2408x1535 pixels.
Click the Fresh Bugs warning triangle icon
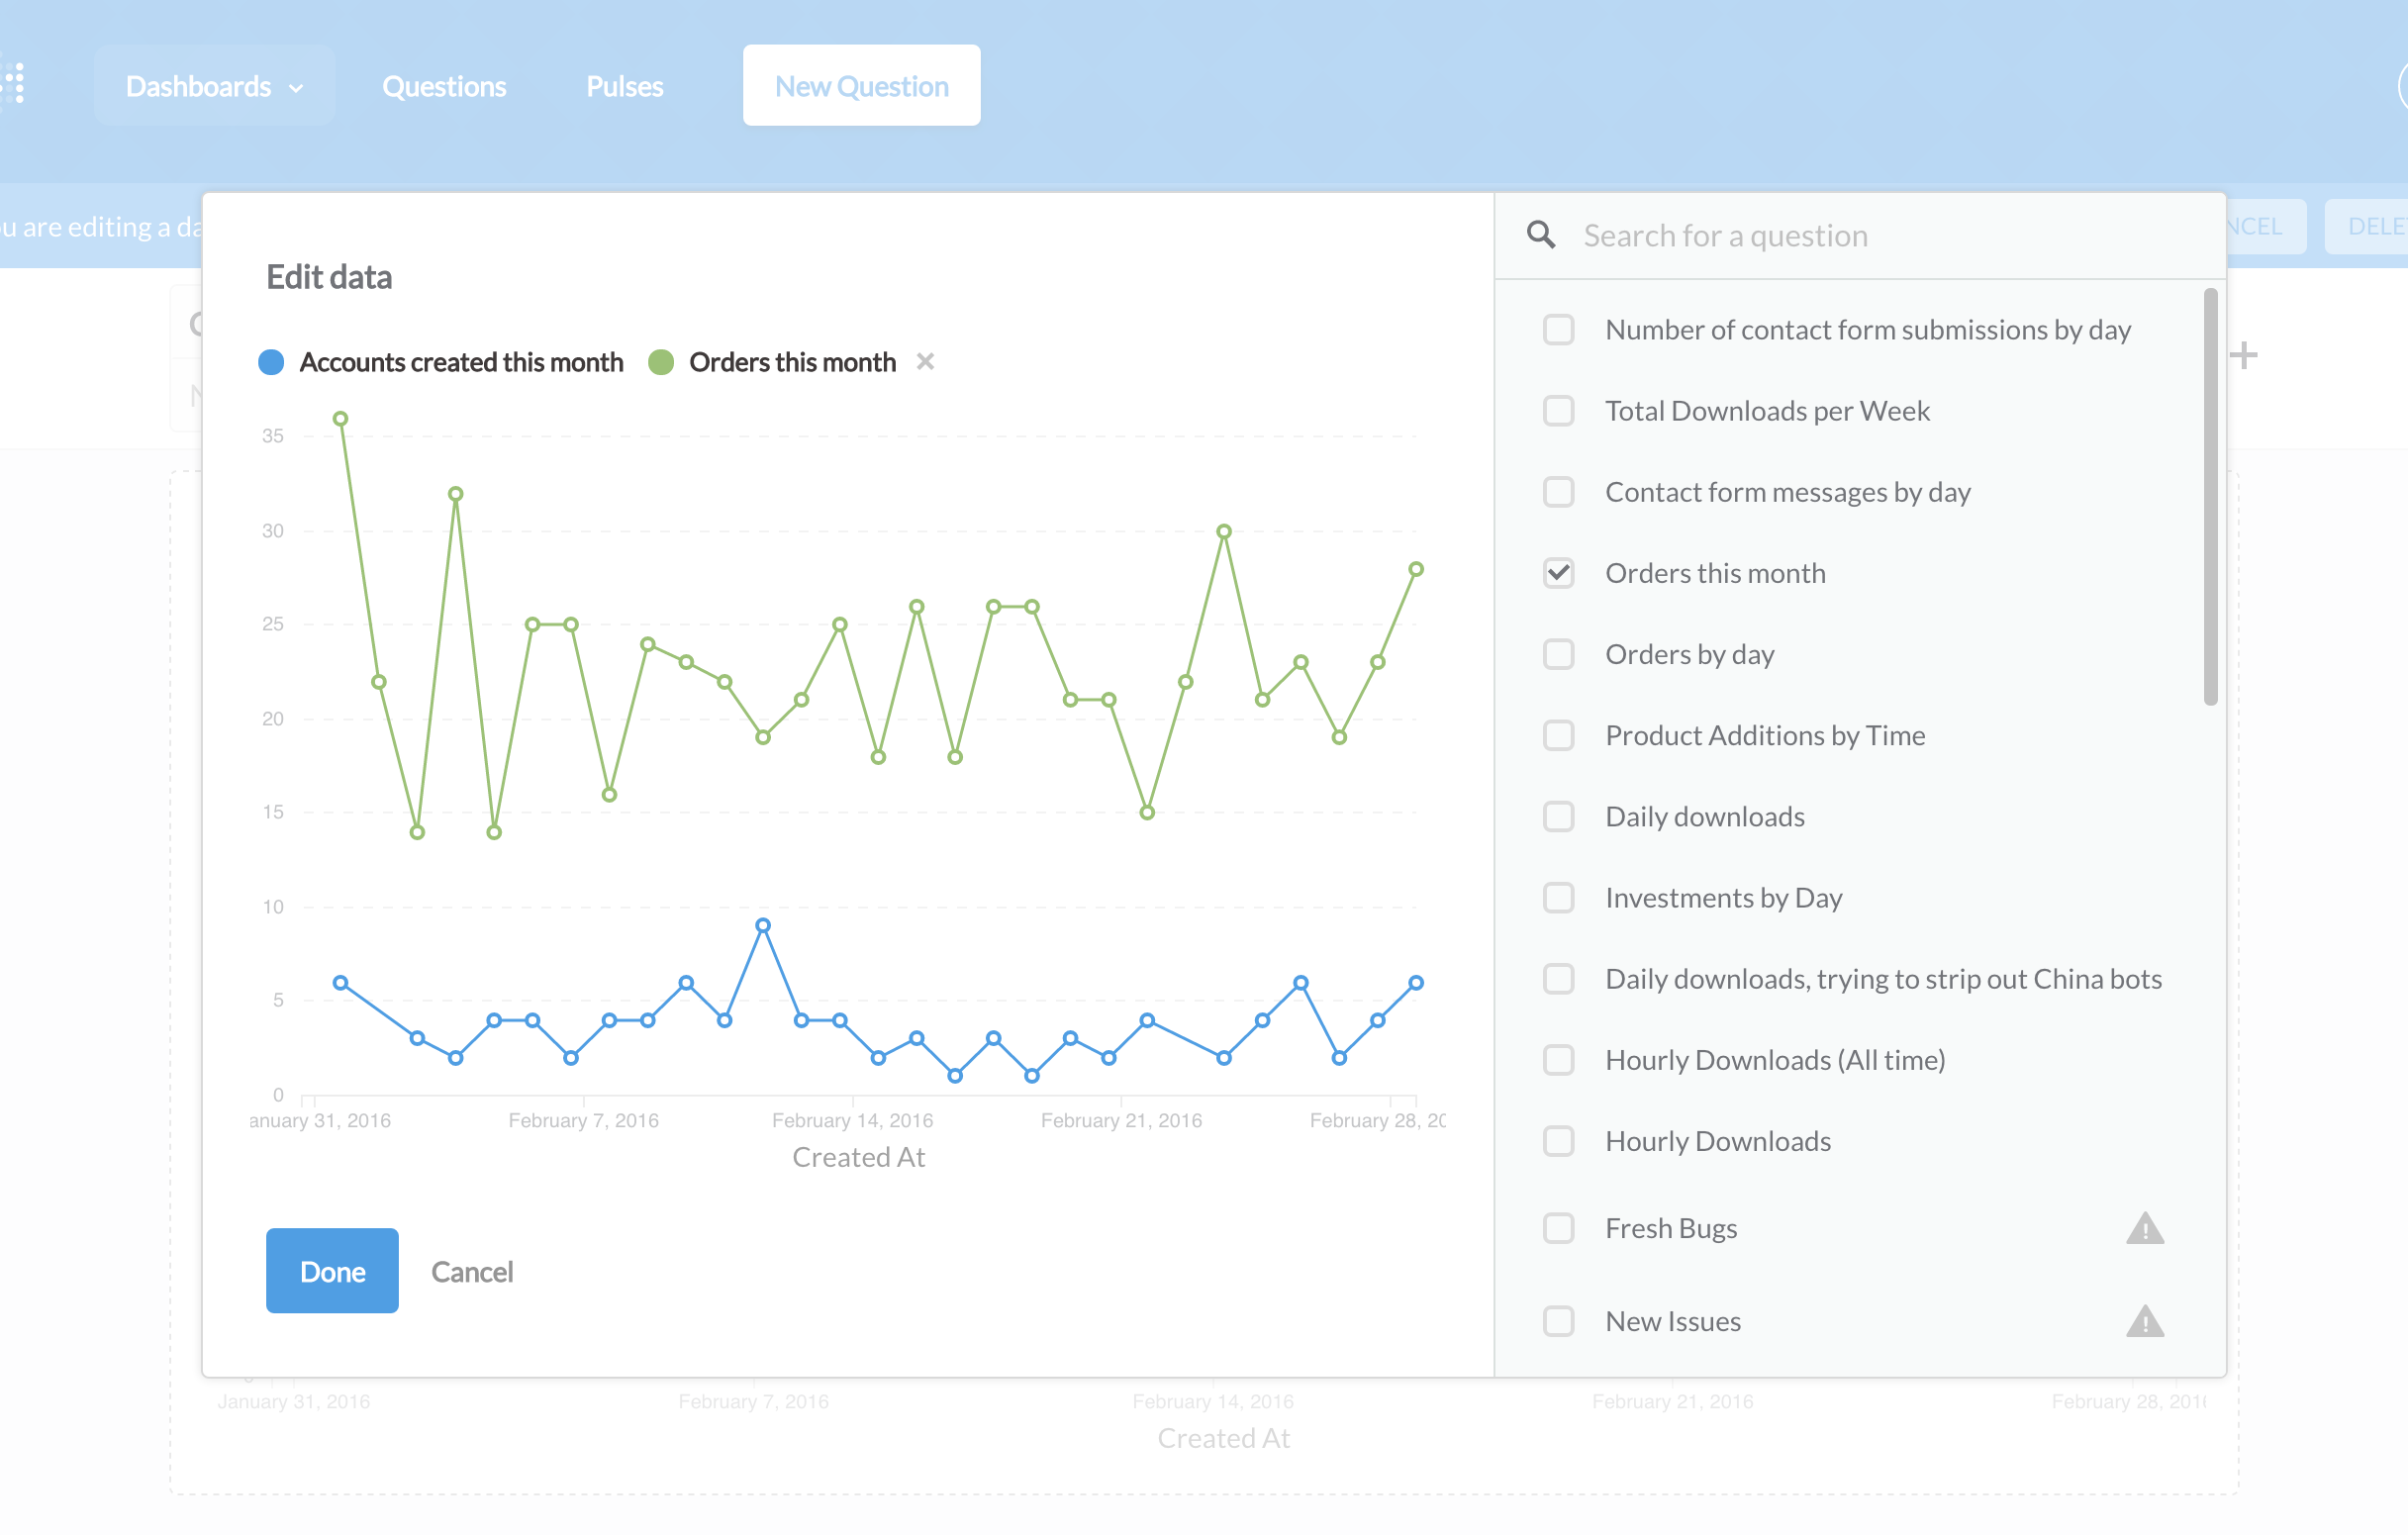coord(2144,1228)
